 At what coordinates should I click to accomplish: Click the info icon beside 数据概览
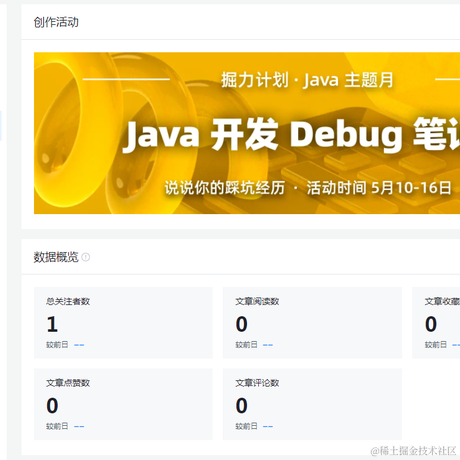[86, 257]
